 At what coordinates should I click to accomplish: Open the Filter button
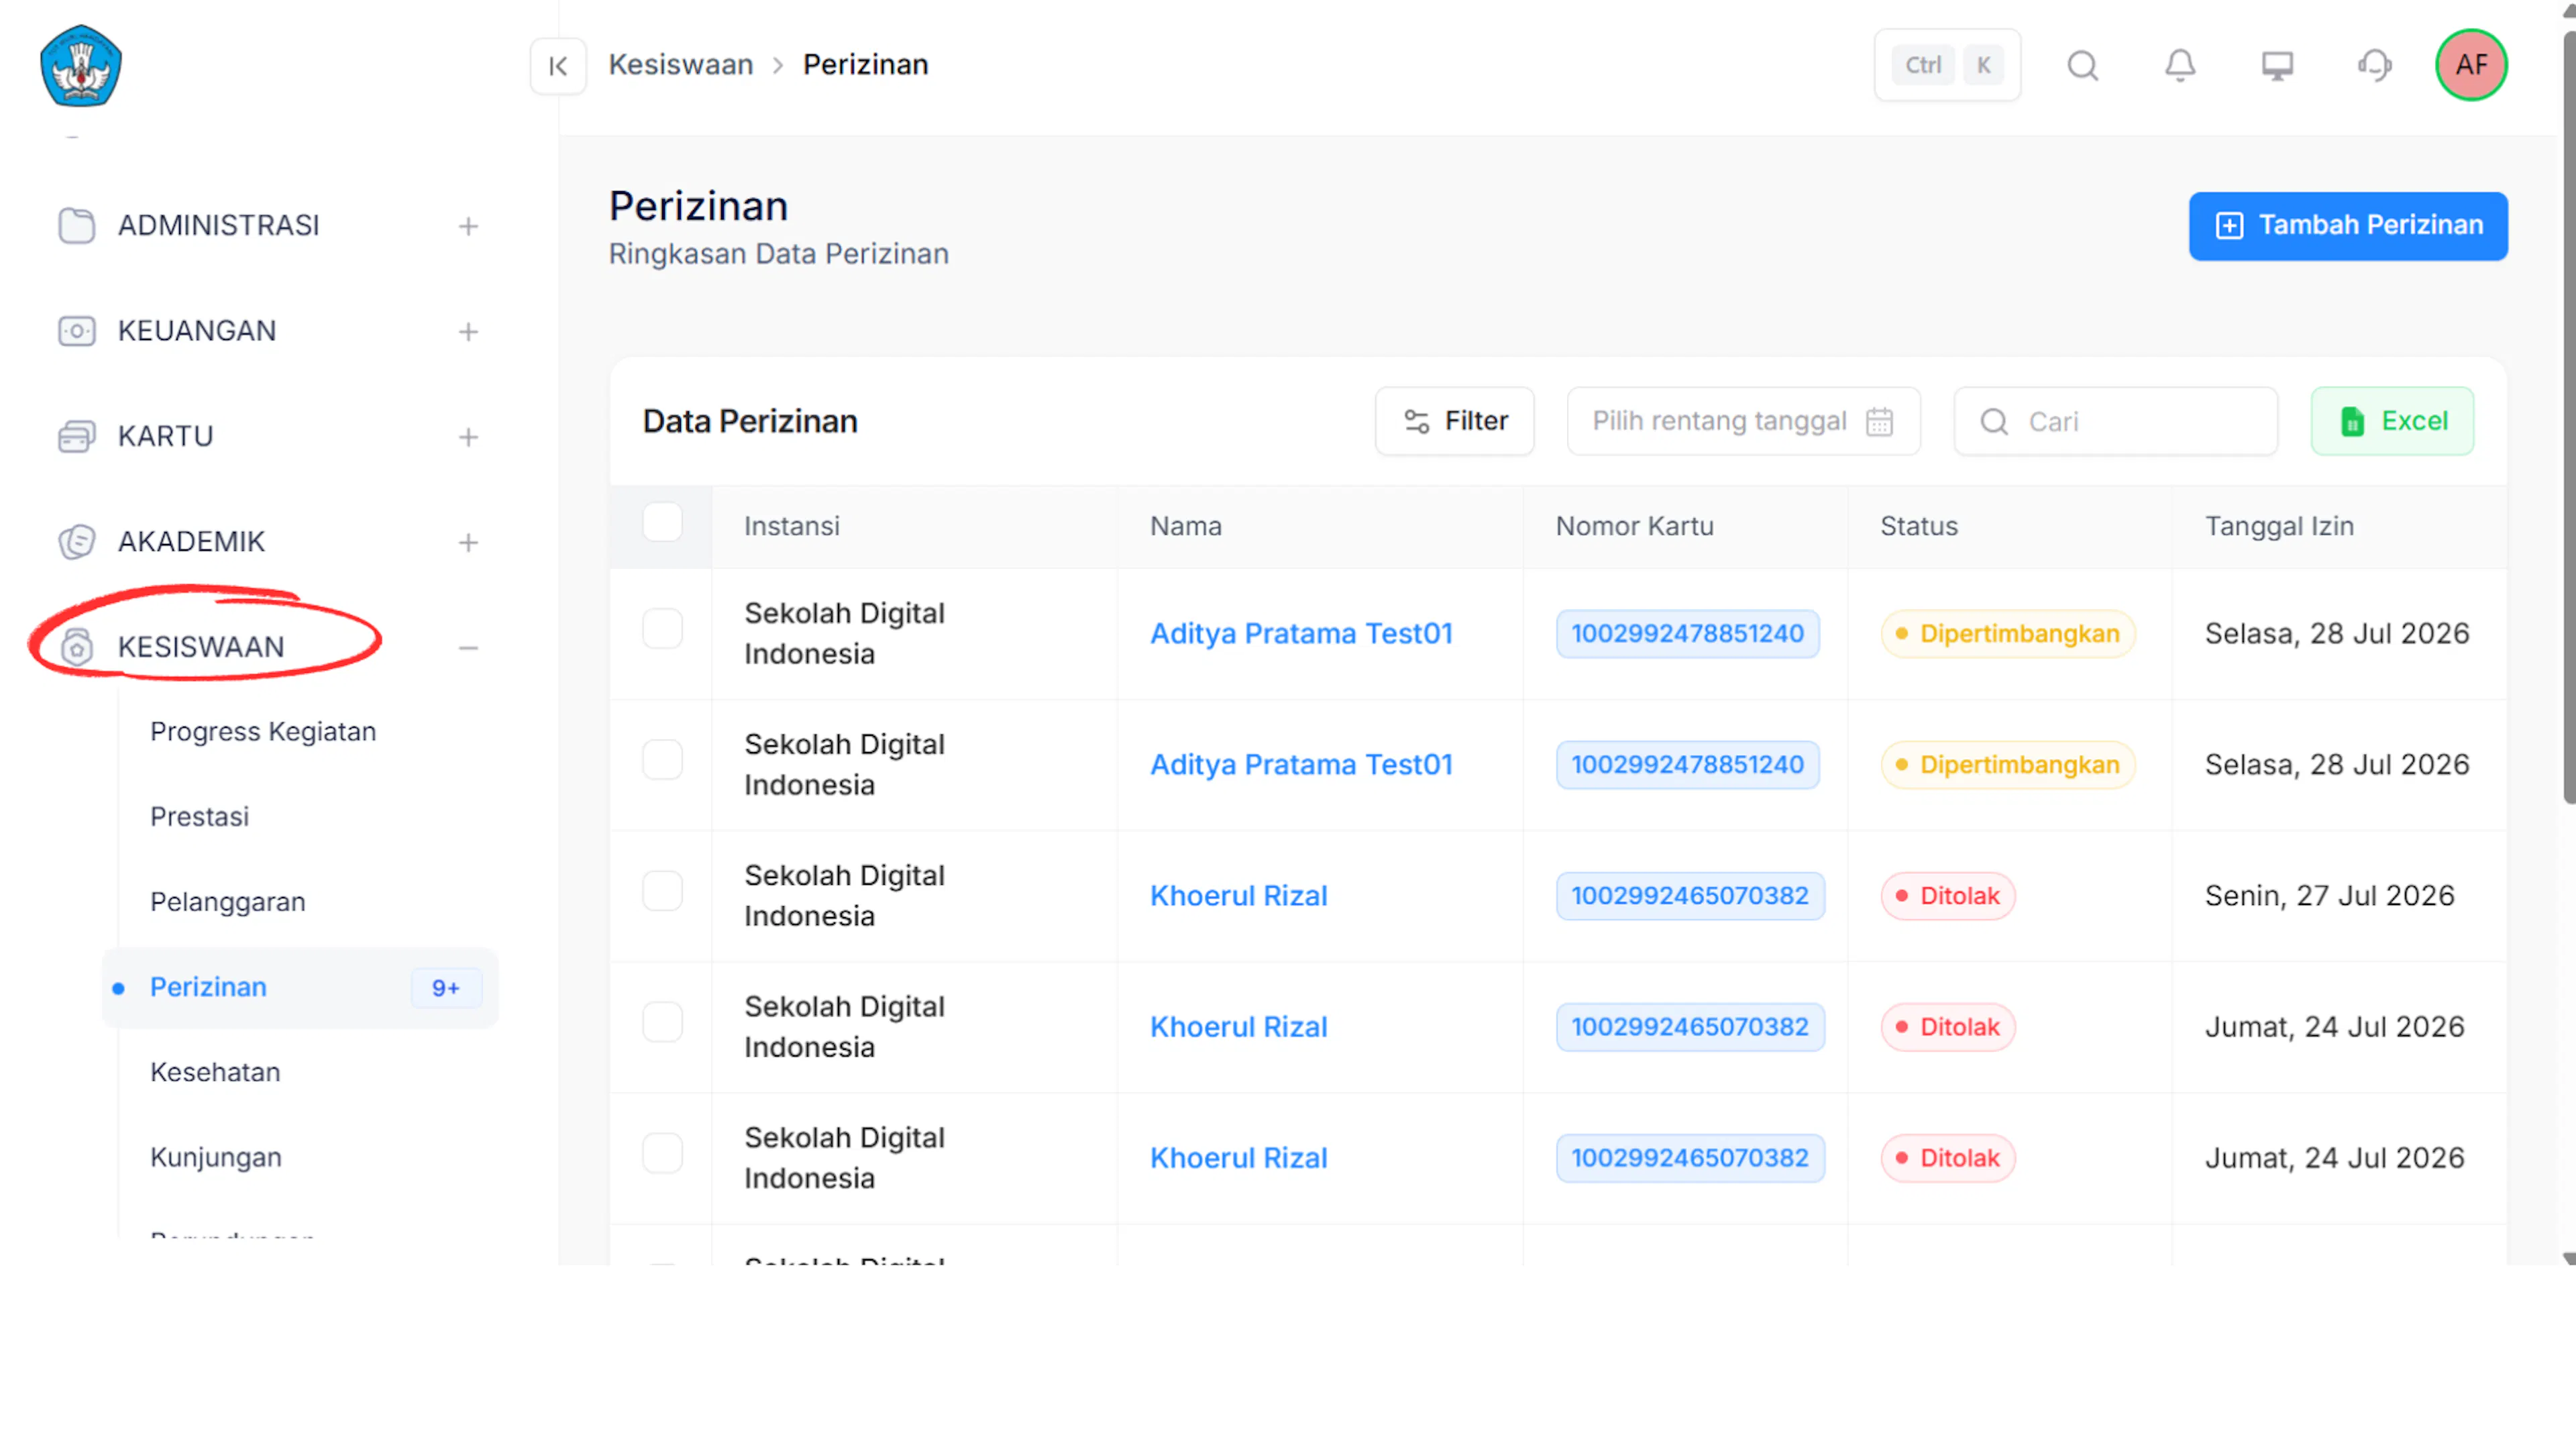(1454, 422)
